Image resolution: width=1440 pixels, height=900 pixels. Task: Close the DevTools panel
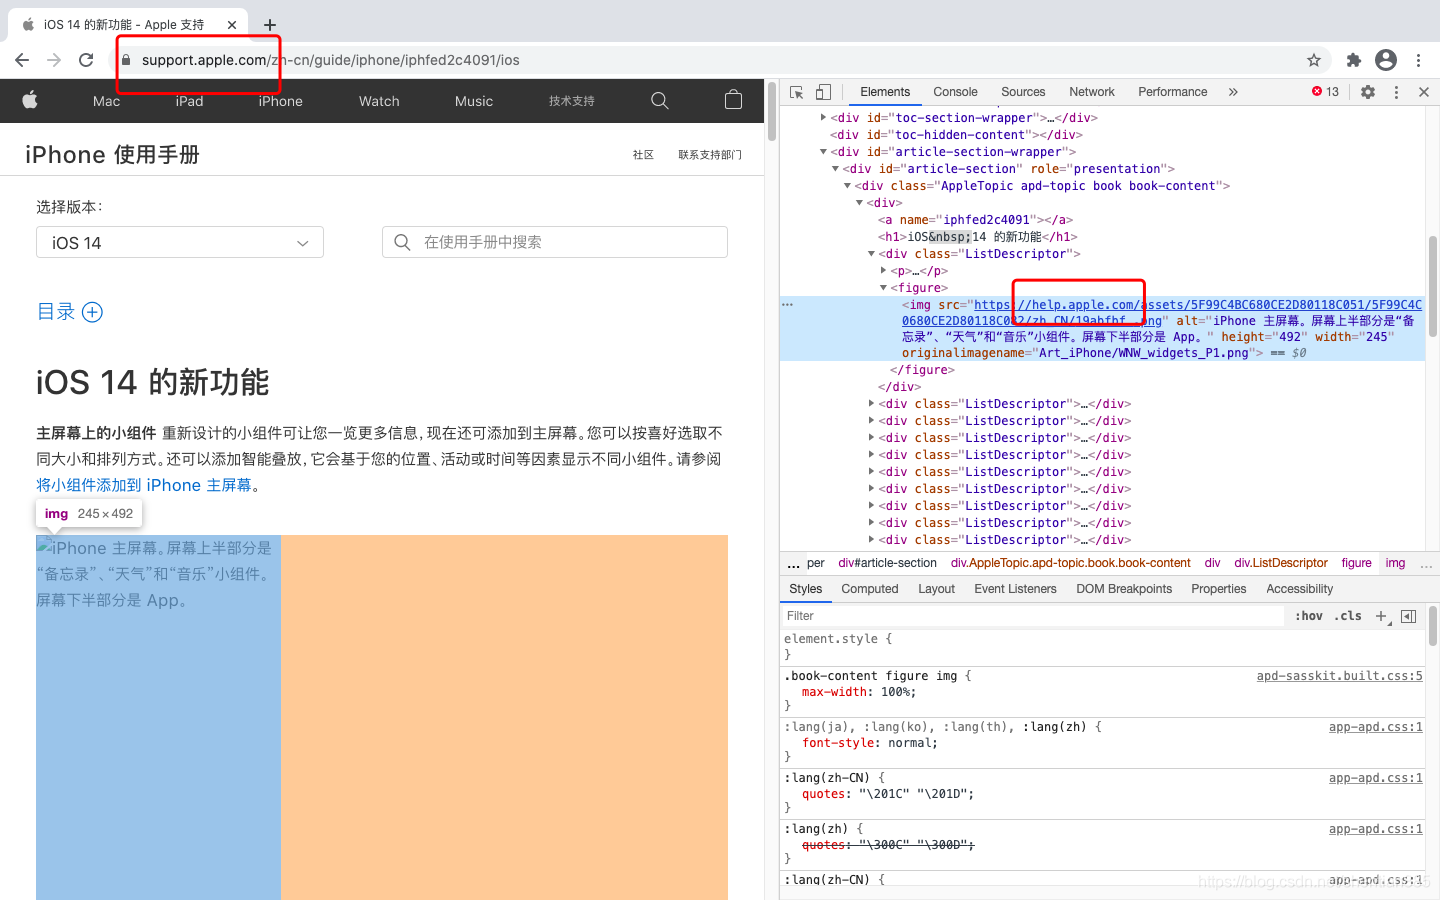(x=1424, y=92)
